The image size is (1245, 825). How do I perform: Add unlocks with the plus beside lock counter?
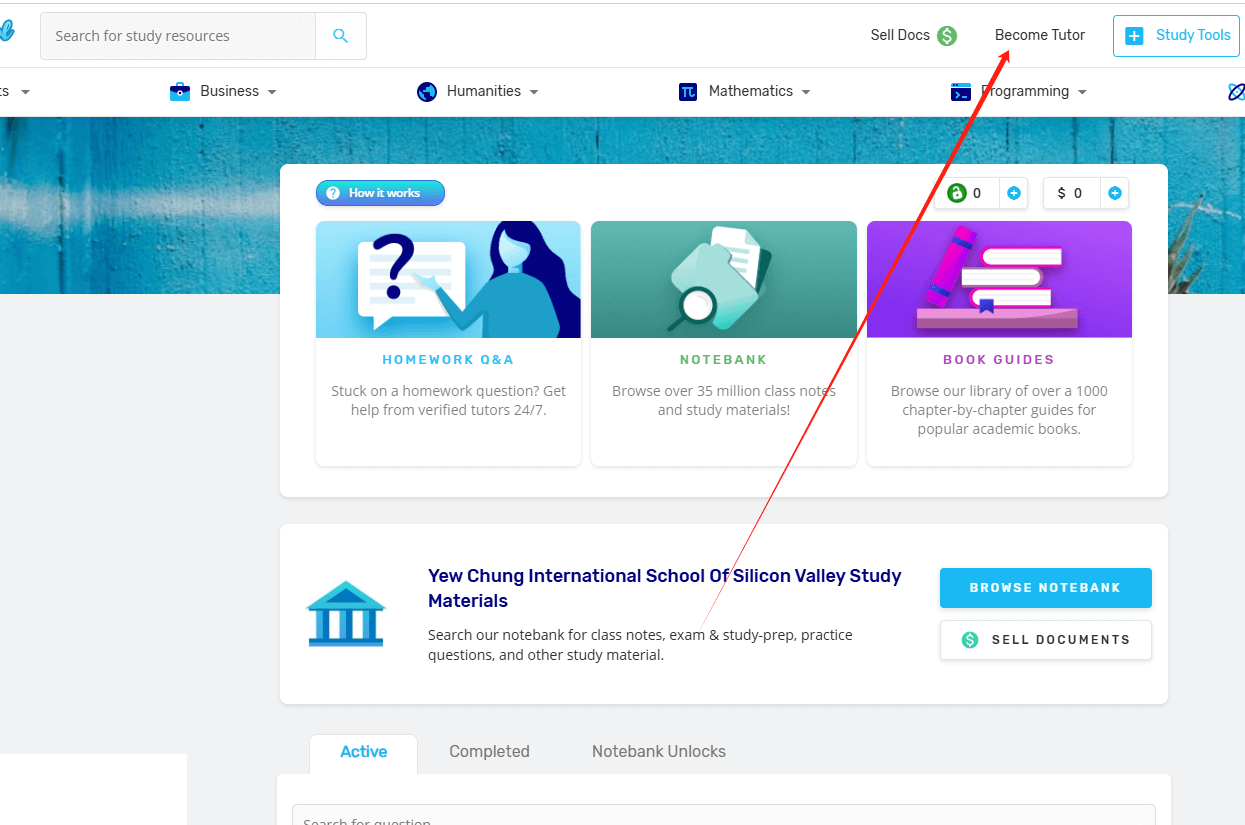point(1014,193)
